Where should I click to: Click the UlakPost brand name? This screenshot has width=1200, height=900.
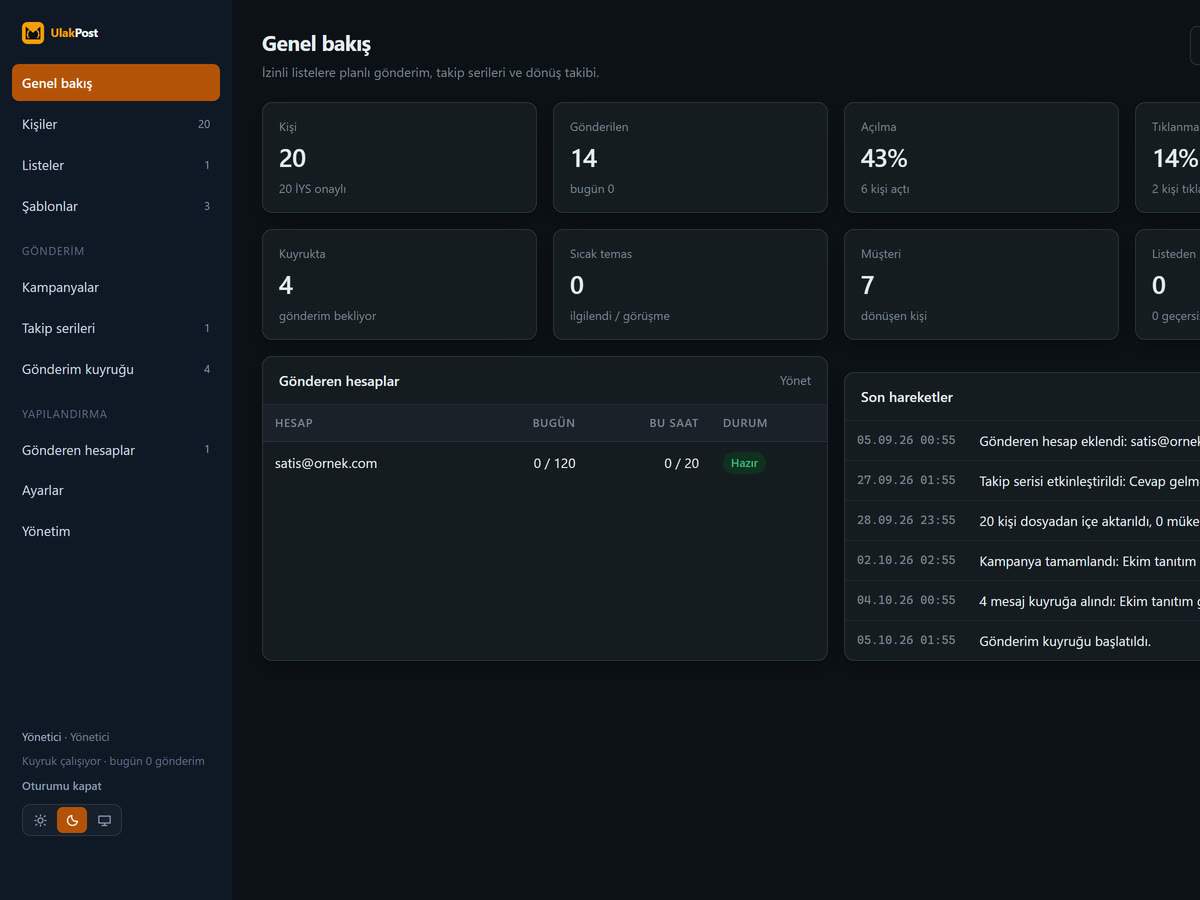point(74,33)
